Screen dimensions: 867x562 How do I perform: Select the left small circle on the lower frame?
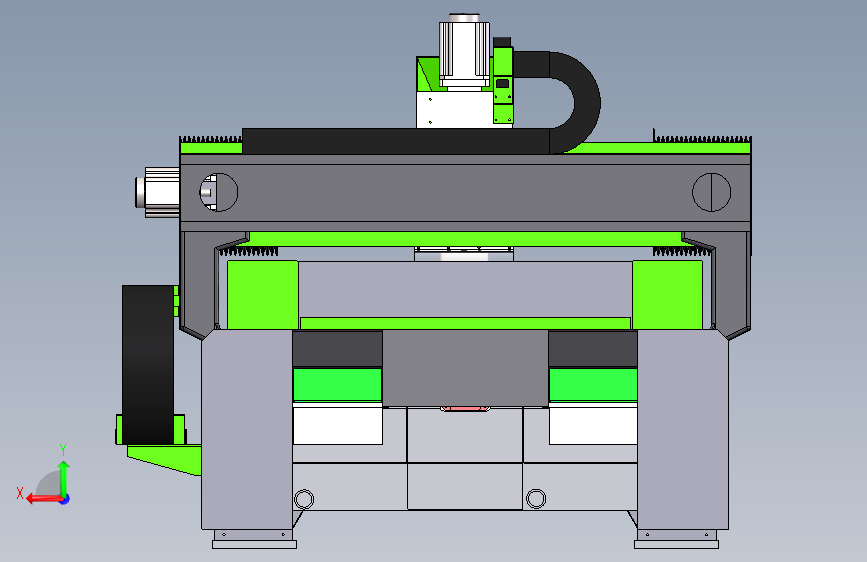pos(304,499)
